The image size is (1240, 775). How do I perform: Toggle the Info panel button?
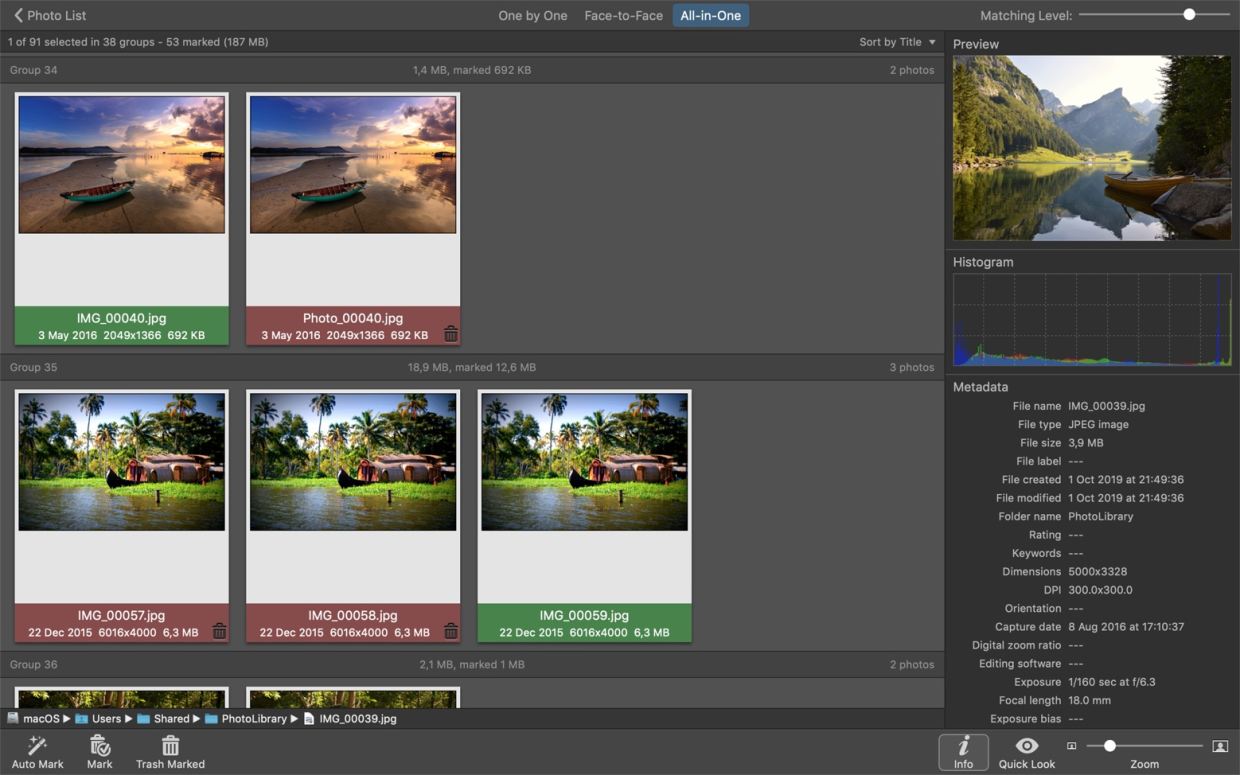tap(963, 752)
